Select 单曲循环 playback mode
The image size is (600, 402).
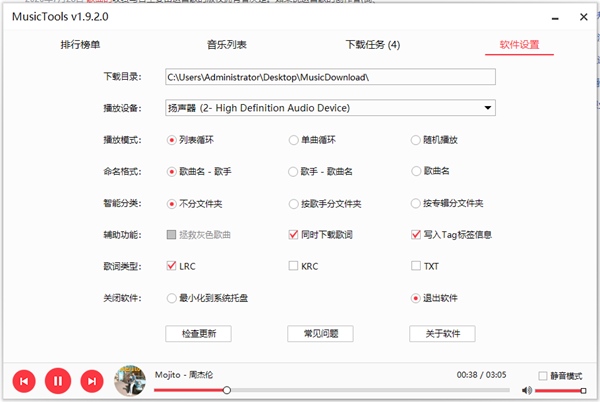click(x=293, y=140)
